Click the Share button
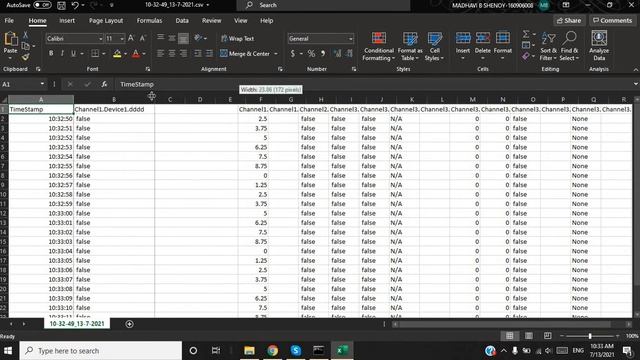The image size is (640, 360). (569, 20)
